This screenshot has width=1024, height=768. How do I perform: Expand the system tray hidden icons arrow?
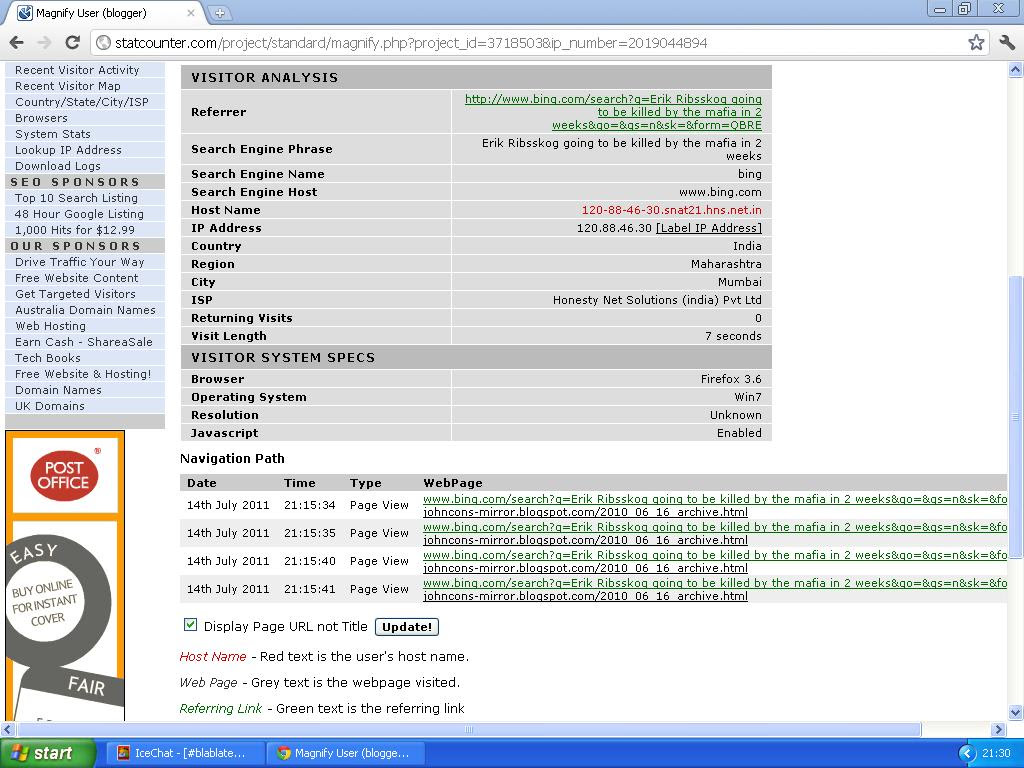967,754
